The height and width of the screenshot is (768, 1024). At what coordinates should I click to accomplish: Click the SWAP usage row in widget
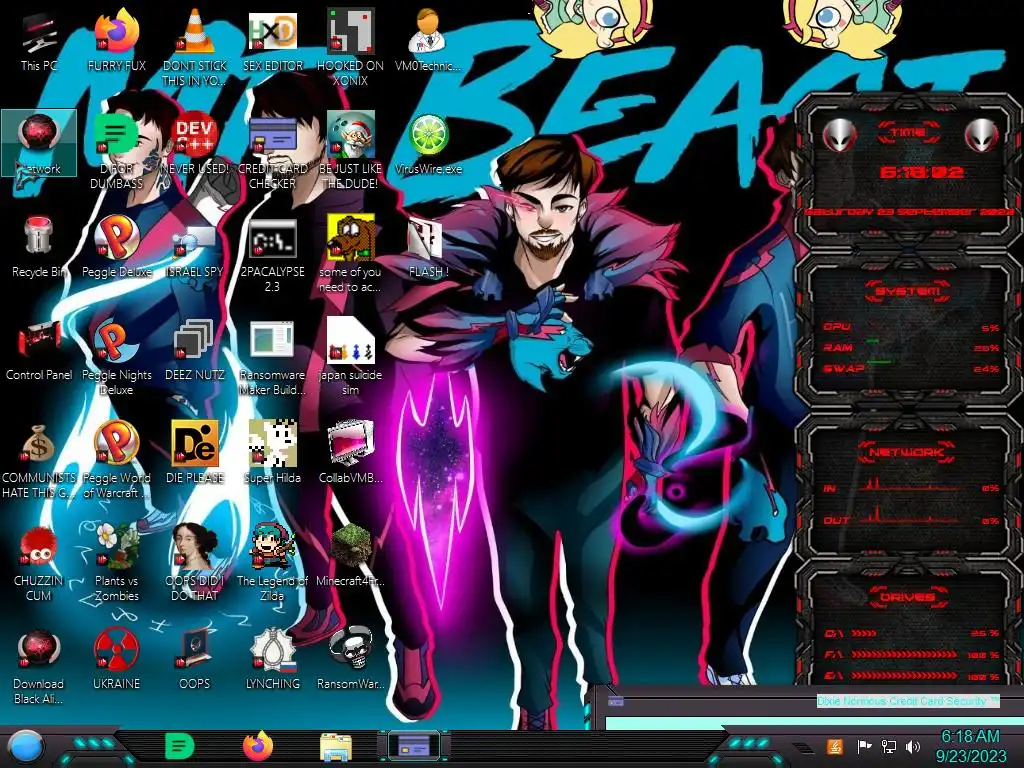pyautogui.click(x=912, y=368)
